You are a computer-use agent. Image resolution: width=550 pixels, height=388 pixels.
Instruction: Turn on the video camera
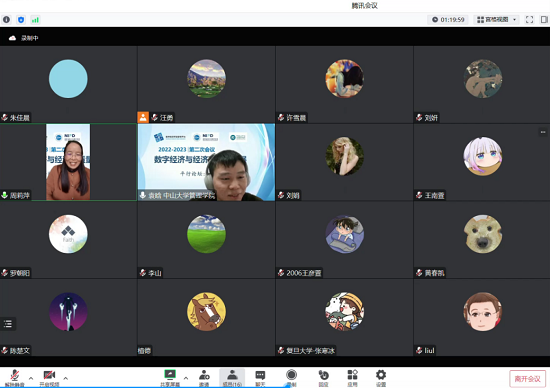(x=49, y=378)
